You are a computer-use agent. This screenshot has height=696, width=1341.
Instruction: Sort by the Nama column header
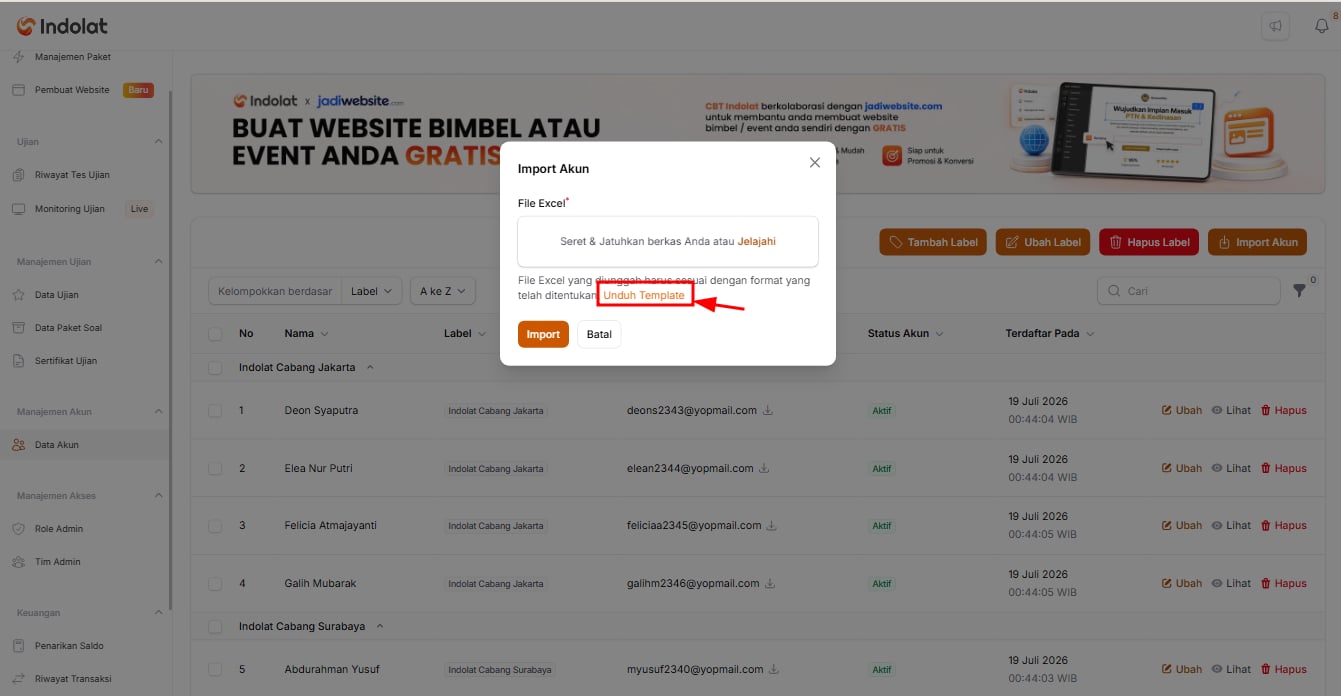(306, 333)
